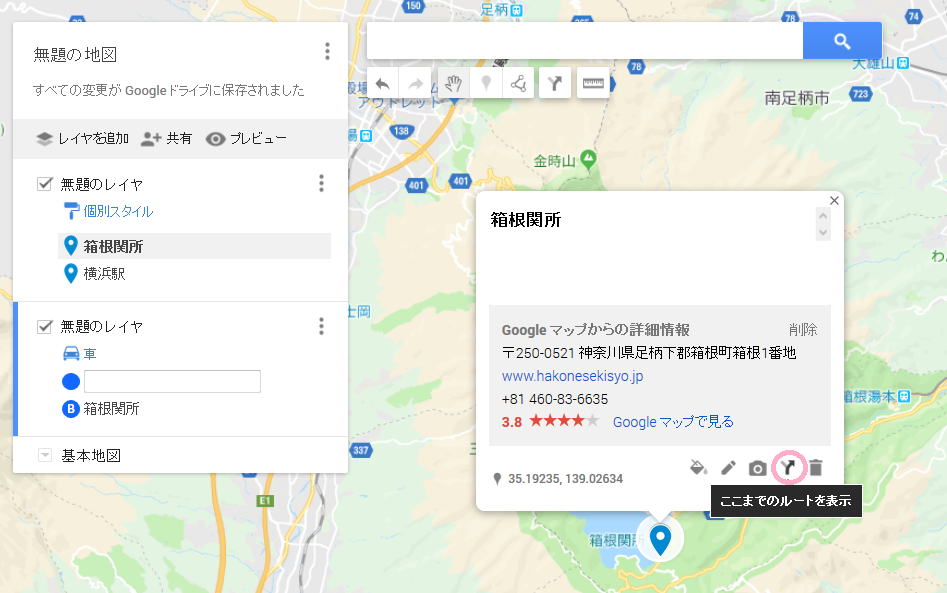Select the add directions tool in toolbar
Viewport: 947px width, 593px height.
(555, 83)
